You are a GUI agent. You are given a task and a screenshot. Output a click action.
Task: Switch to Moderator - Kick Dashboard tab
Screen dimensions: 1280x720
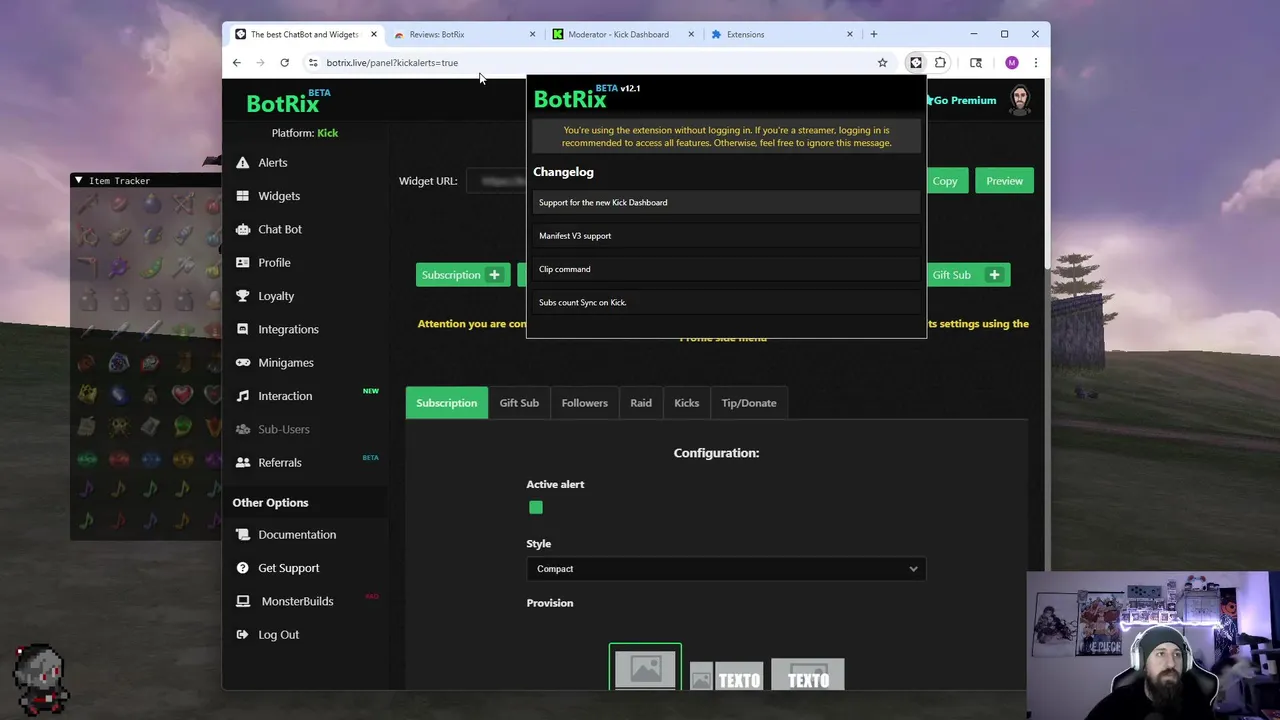[x=623, y=34]
